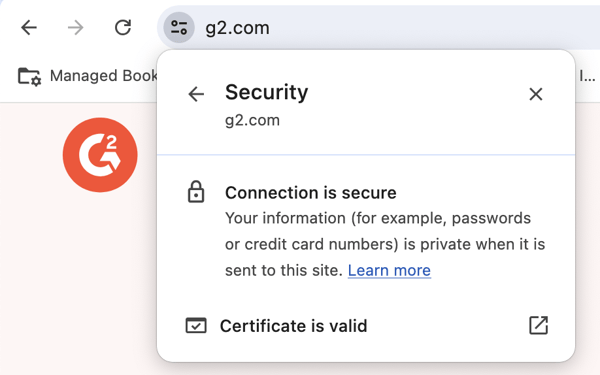Image resolution: width=600 pixels, height=375 pixels.
Task: Click the site information tune icon
Action: (x=179, y=28)
